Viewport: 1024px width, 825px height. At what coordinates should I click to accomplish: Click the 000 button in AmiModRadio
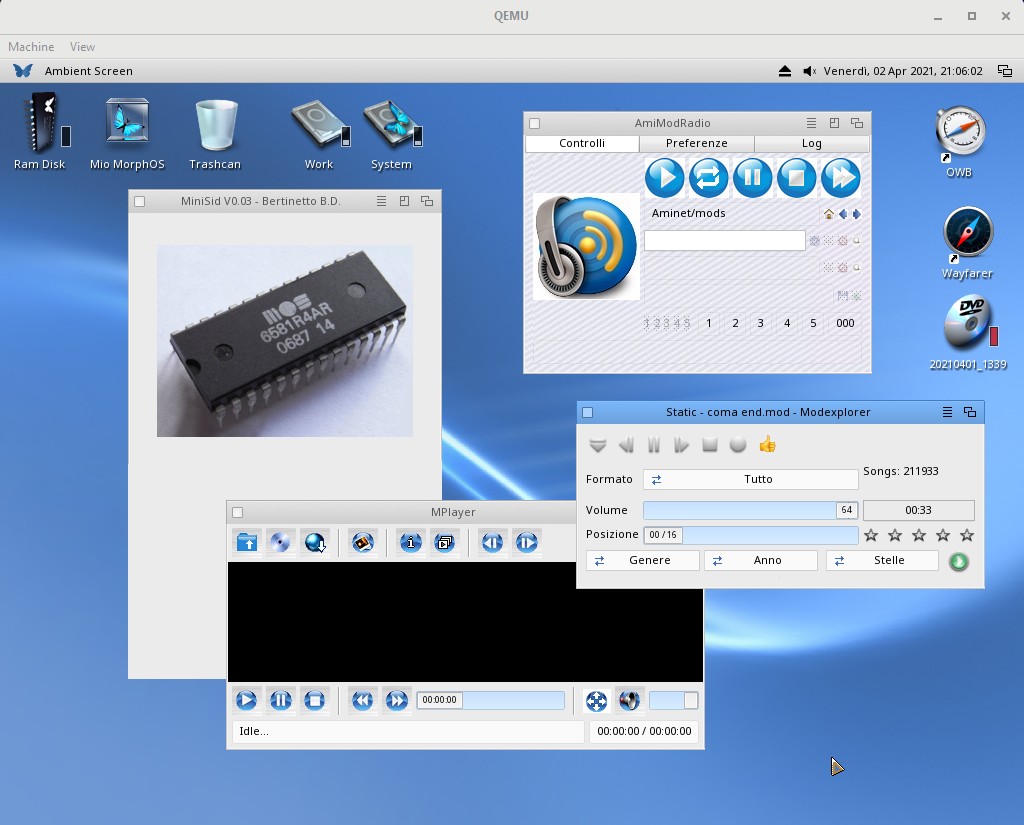click(x=845, y=323)
